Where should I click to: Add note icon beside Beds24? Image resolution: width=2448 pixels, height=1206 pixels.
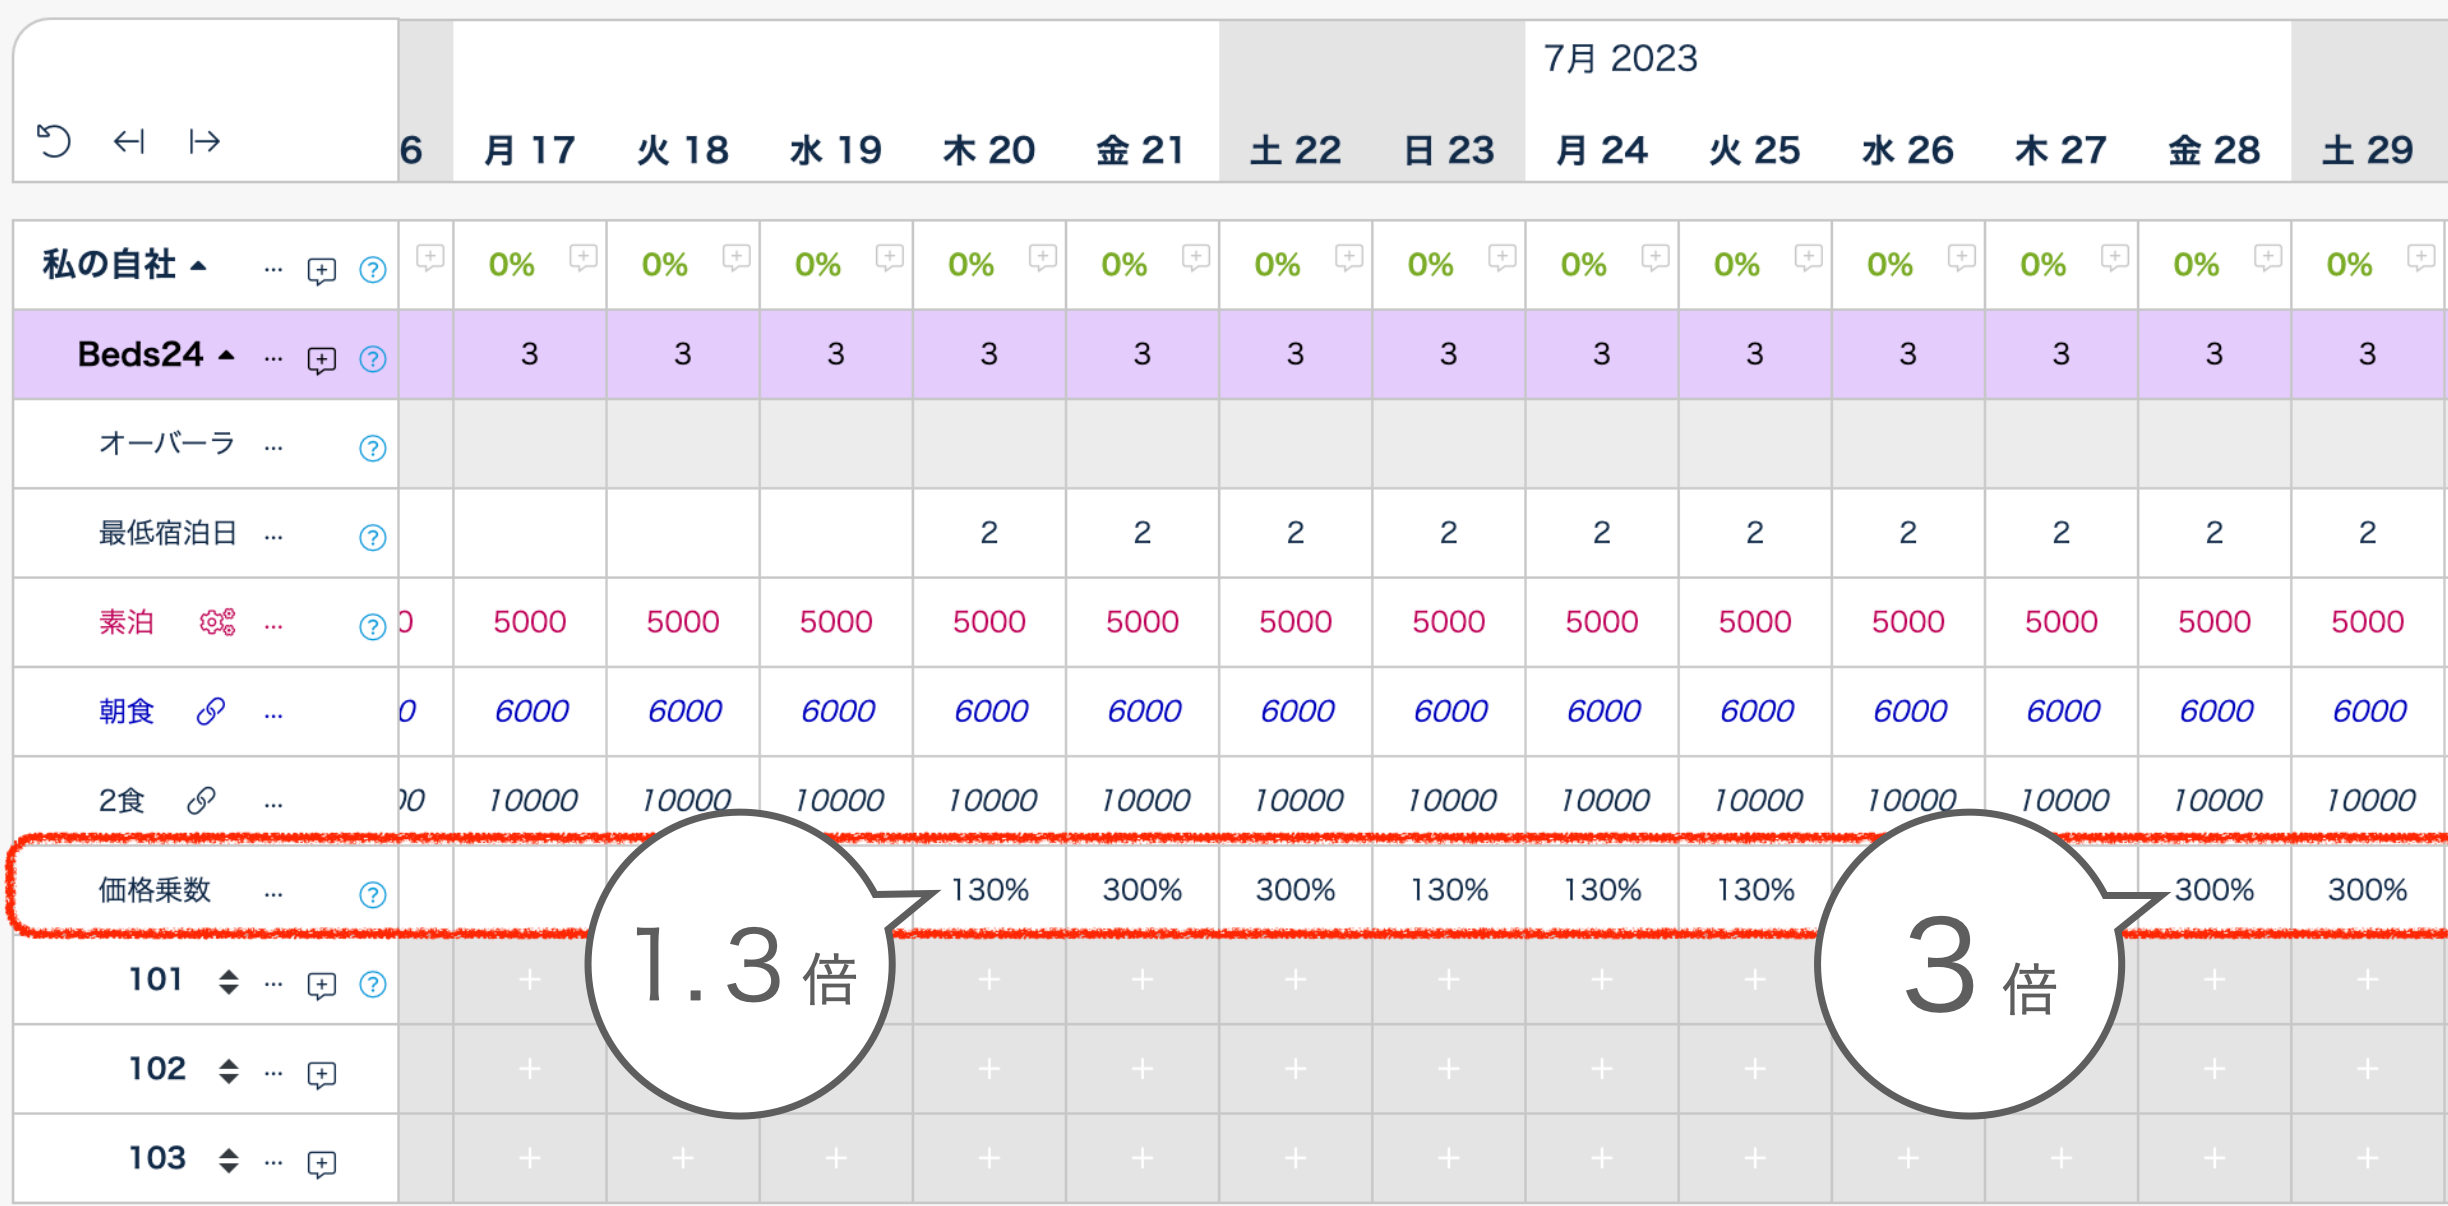click(x=321, y=360)
